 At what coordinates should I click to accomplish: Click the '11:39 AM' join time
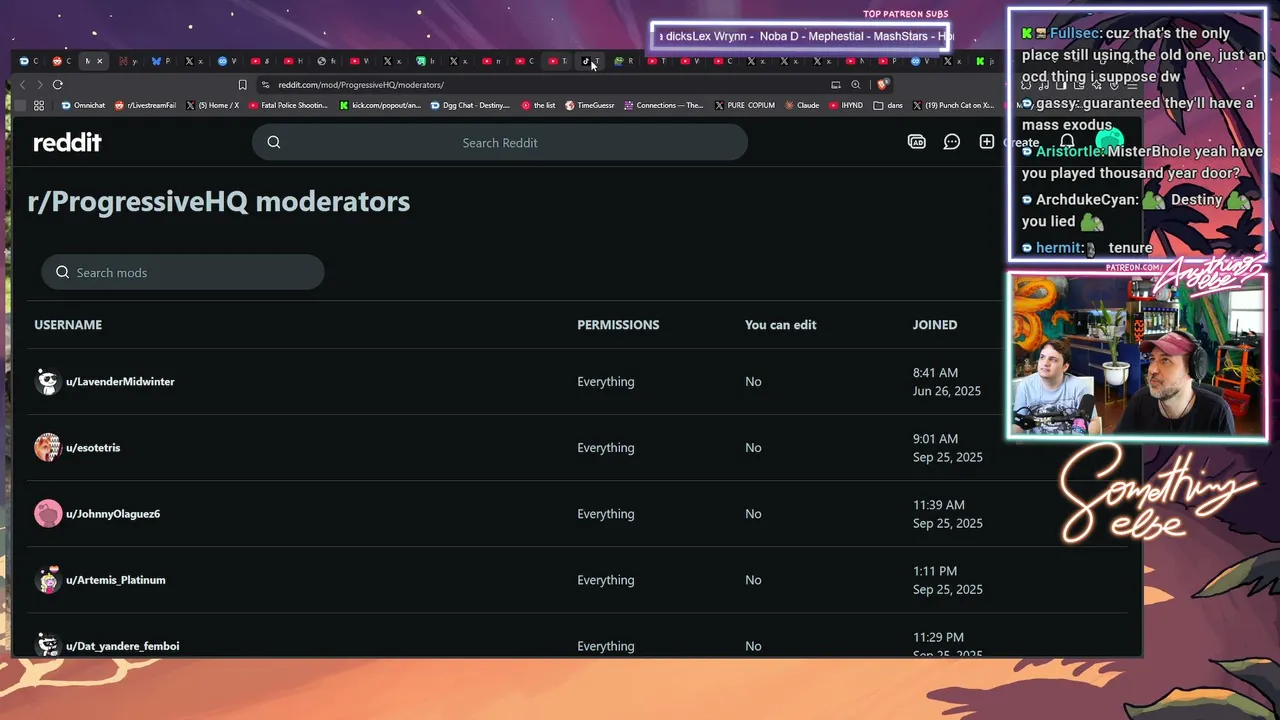click(939, 504)
